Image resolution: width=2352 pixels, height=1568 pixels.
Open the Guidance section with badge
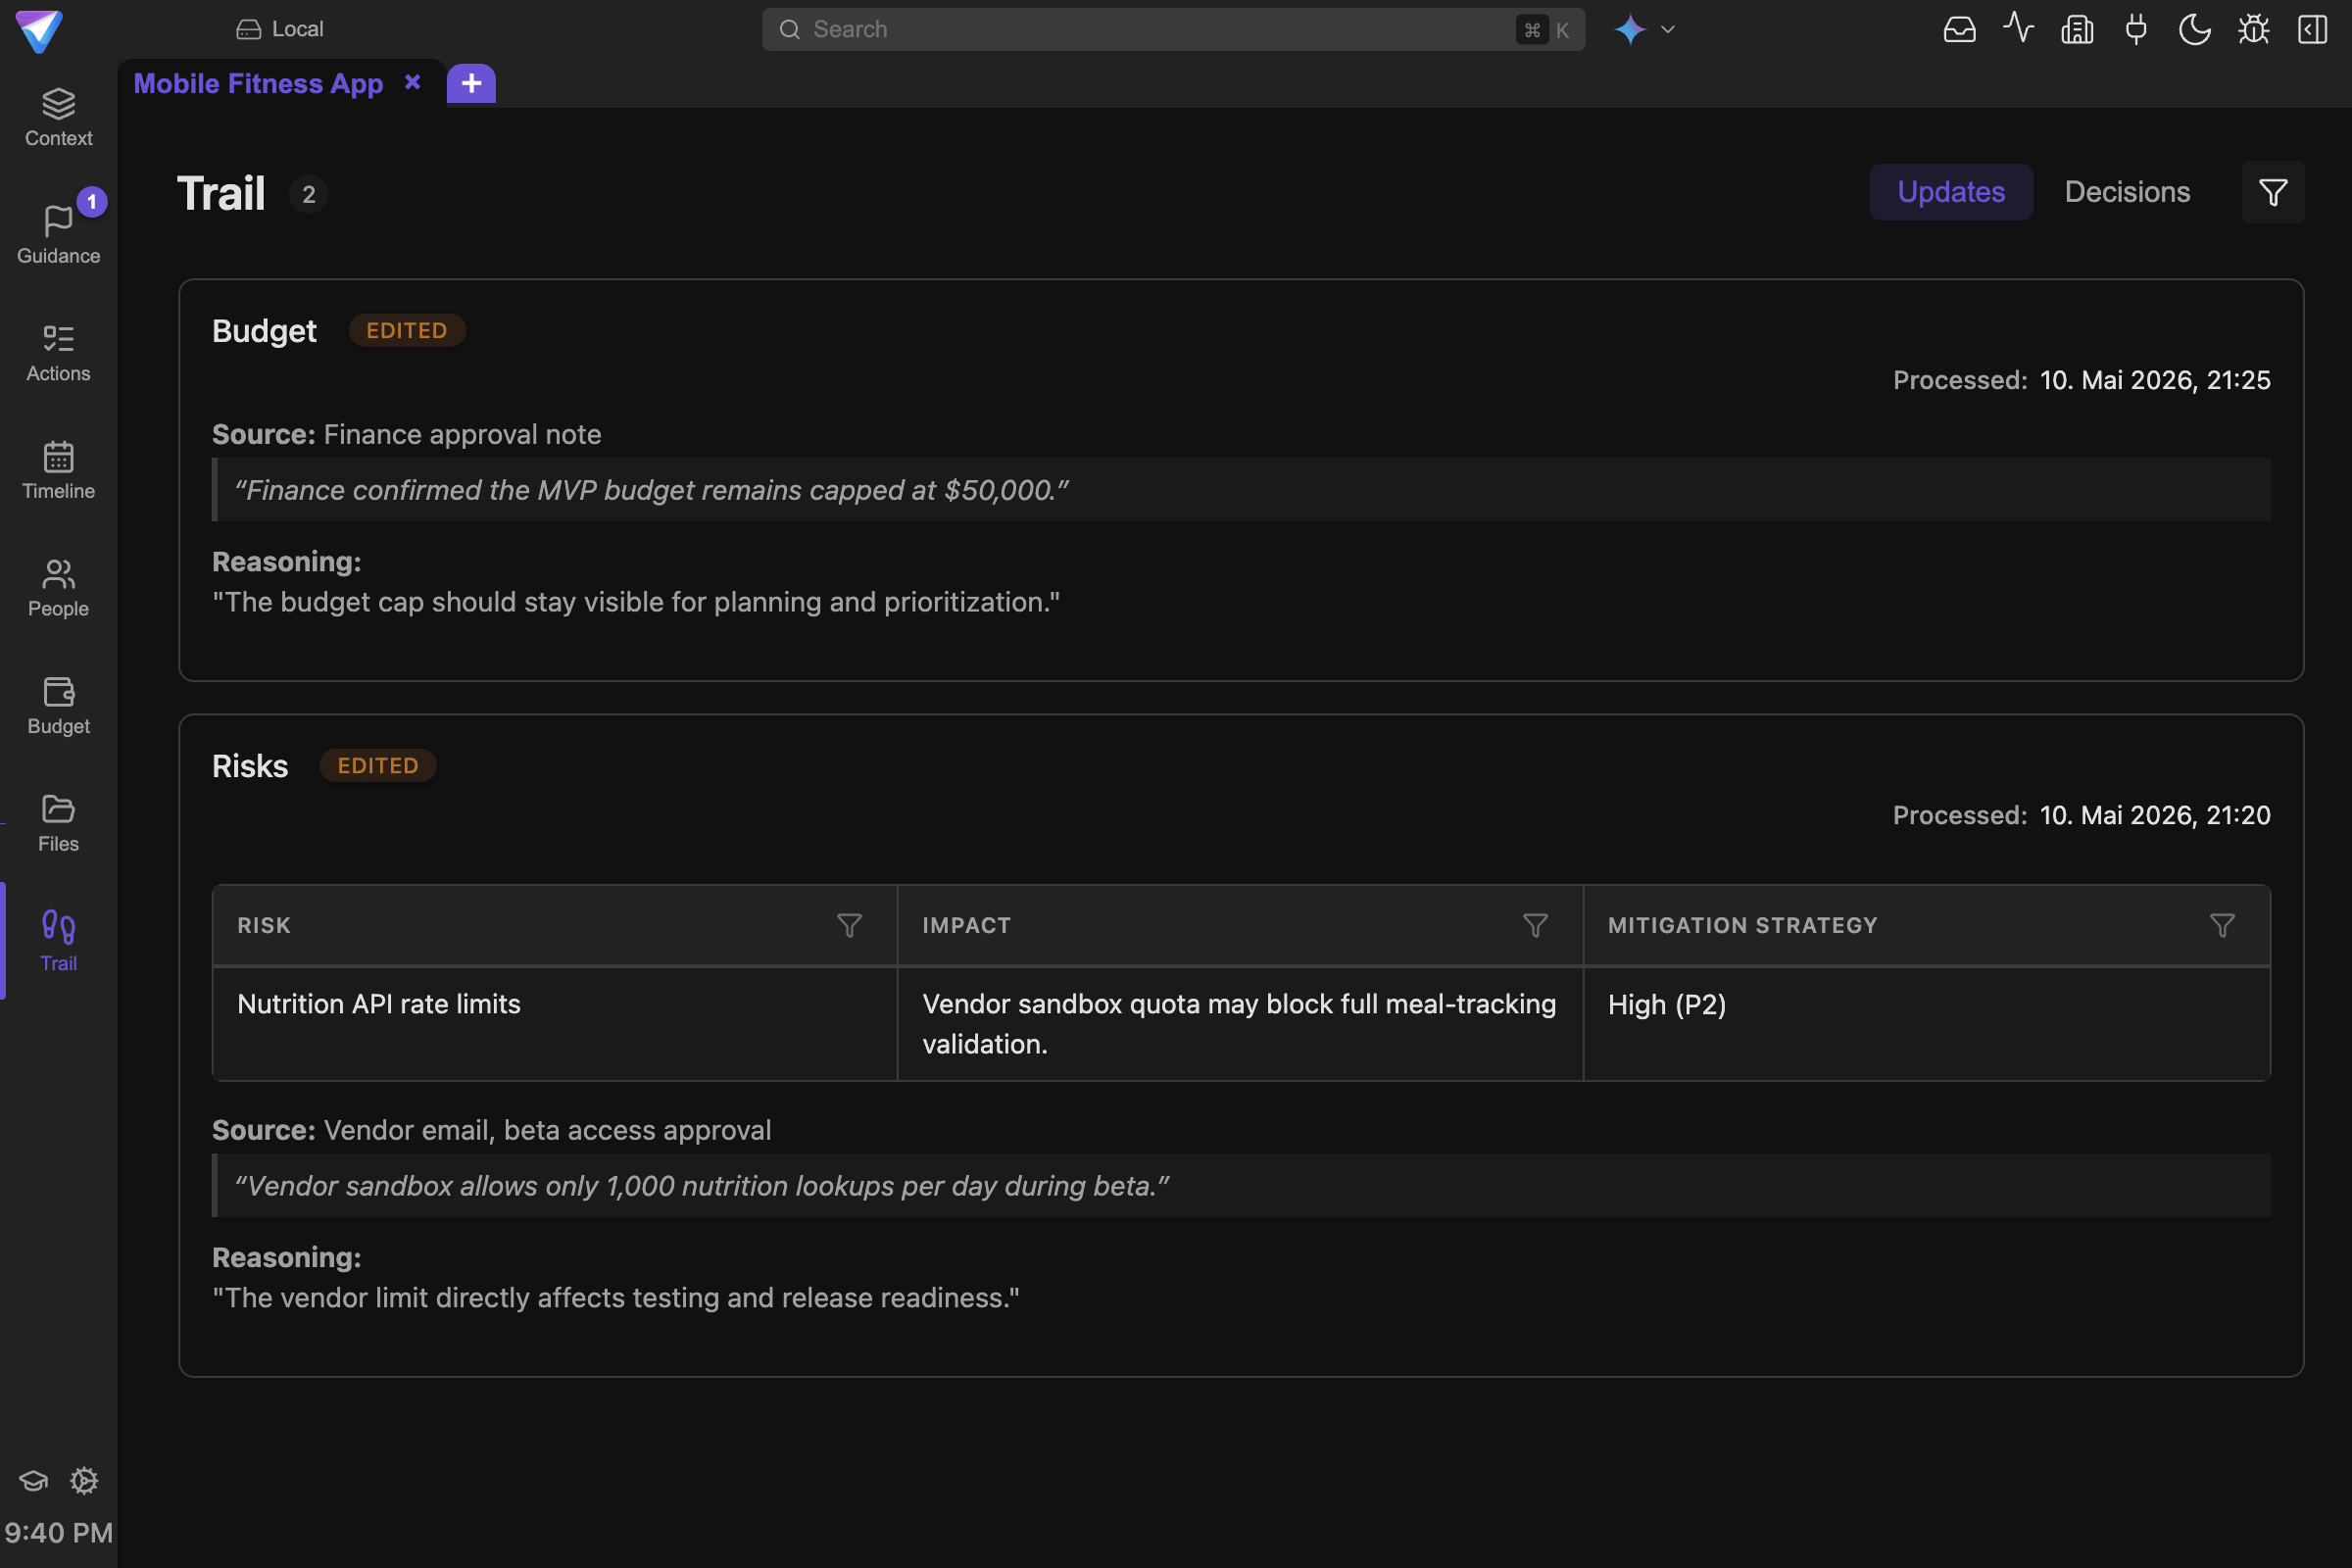click(58, 235)
